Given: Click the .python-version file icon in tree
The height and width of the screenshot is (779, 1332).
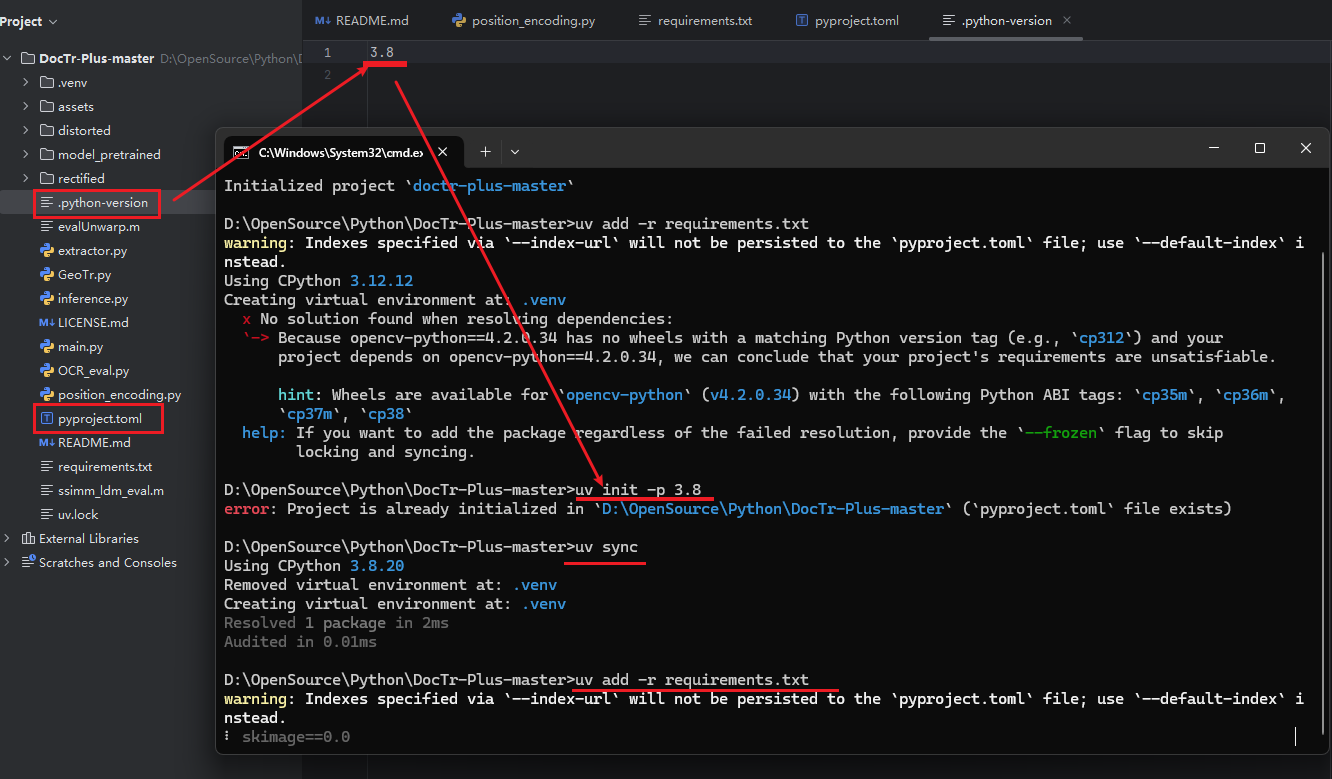Looking at the screenshot, I should coord(47,202).
